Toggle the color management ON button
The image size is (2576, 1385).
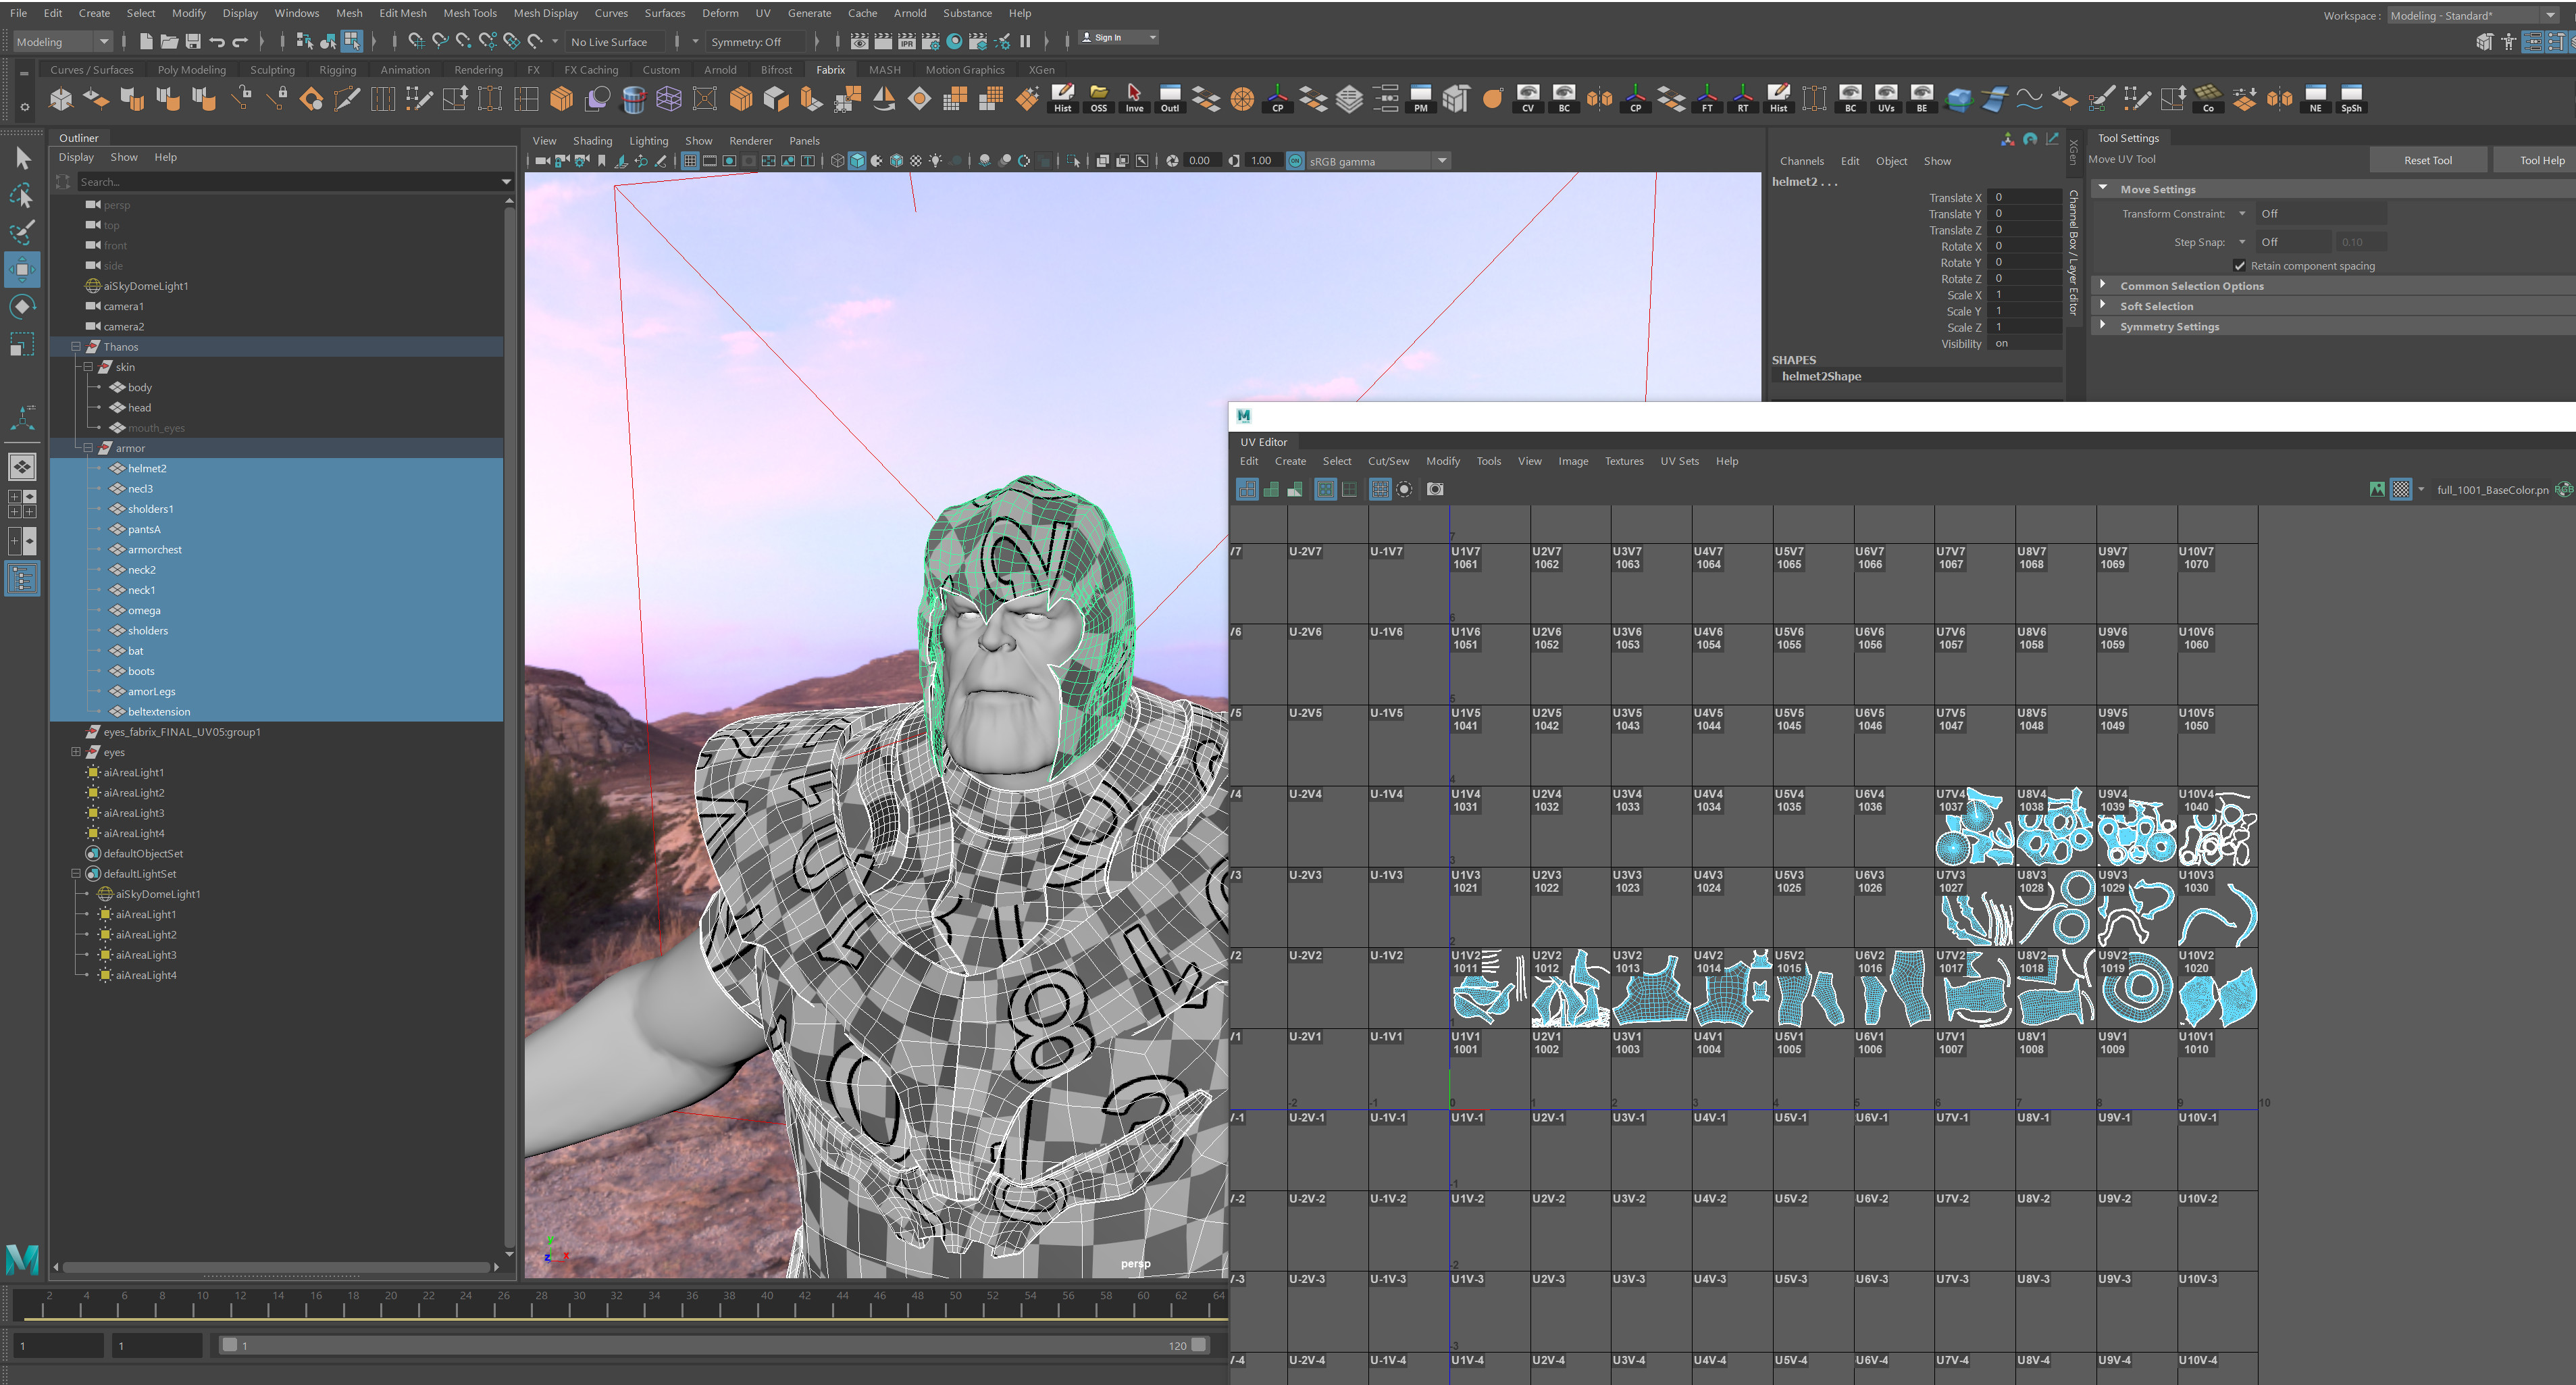click(1295, 160)
